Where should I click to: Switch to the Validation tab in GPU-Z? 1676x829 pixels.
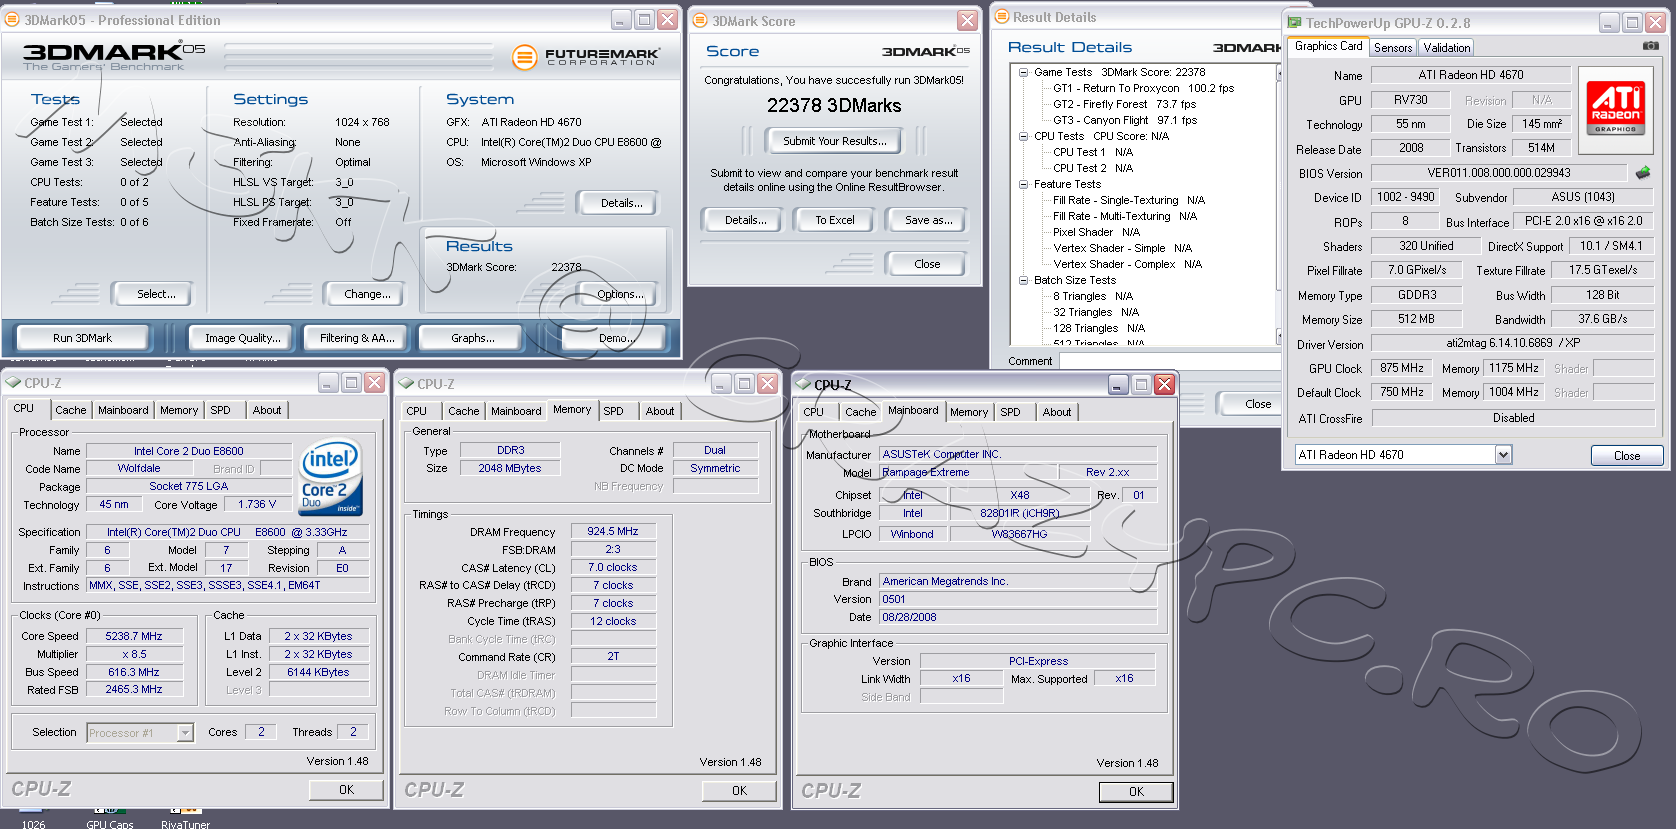[x=1447, y=48]
